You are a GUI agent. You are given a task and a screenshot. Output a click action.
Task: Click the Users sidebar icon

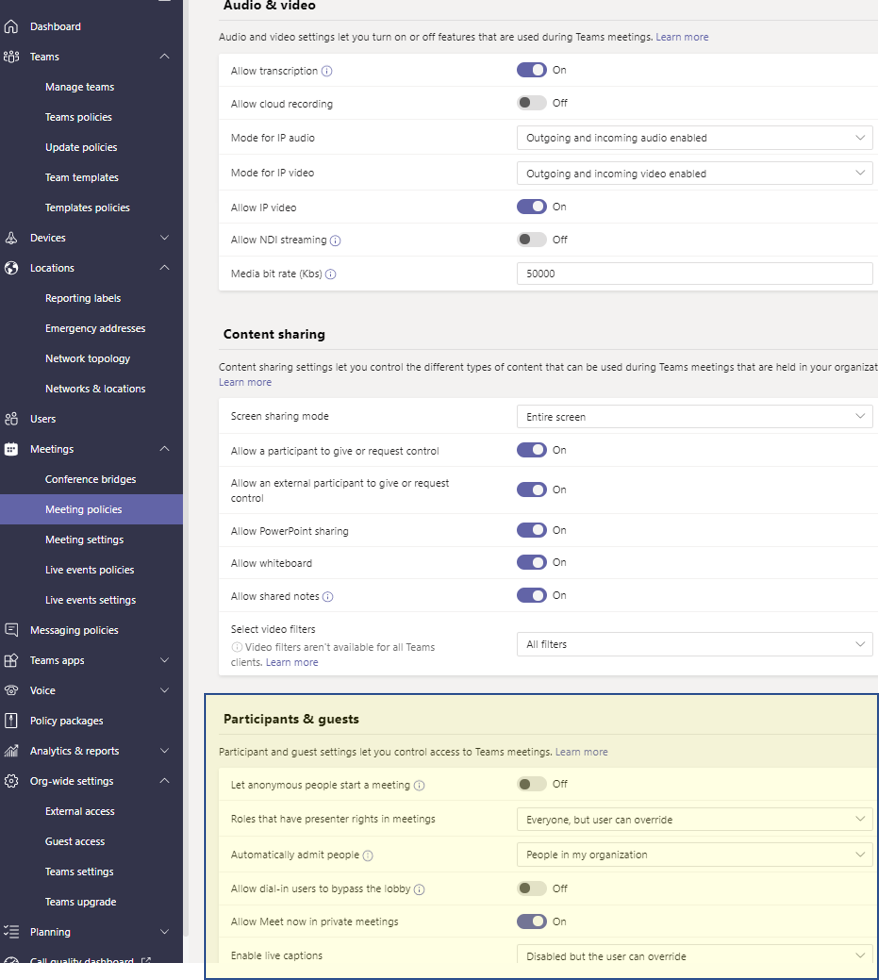click(x=16, y=418)
